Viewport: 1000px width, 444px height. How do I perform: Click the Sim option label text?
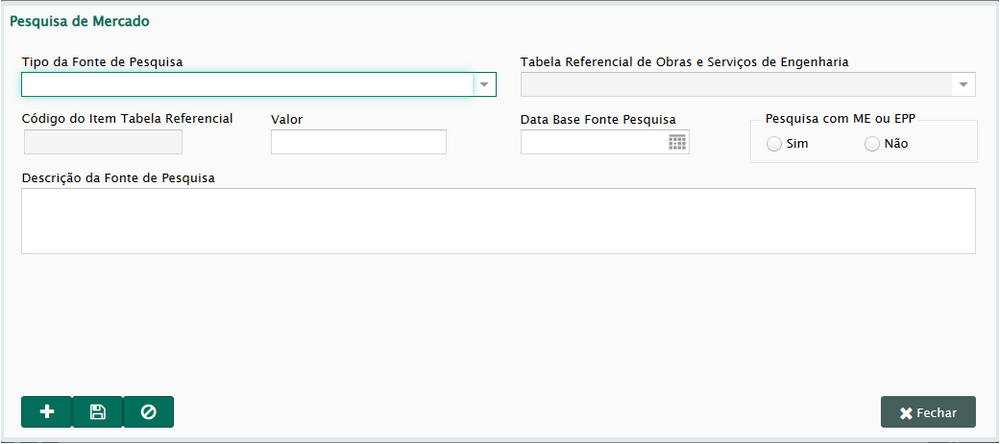(797, 144)
